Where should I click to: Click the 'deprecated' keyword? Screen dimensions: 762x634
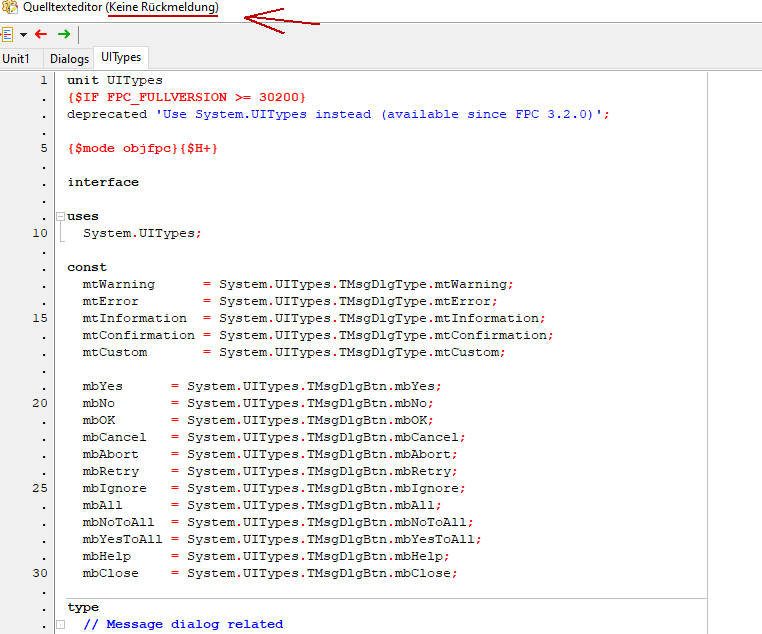(x=107, y=114)
